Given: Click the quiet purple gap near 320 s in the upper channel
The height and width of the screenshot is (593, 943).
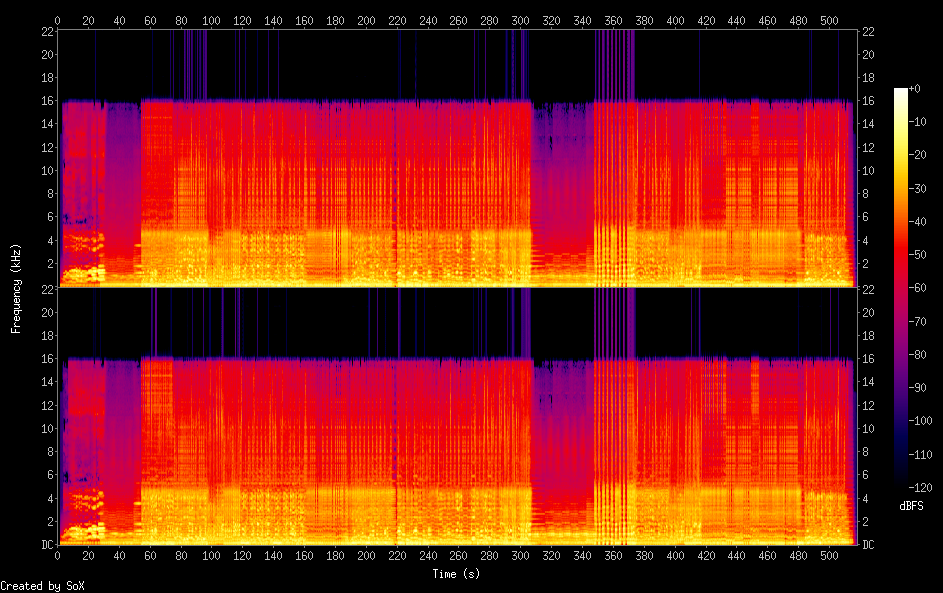Looking at the screenshot, I should (x=562, y=170).
